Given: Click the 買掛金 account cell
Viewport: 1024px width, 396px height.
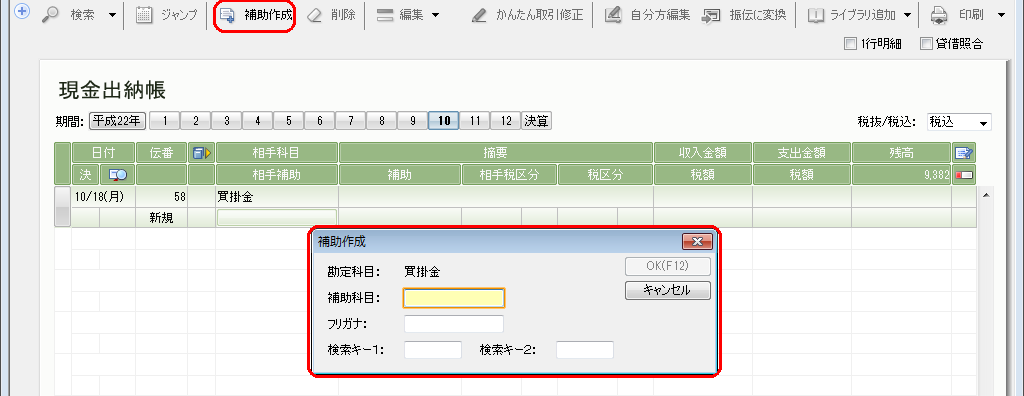Looking at the screenshot, I should 277,197.
